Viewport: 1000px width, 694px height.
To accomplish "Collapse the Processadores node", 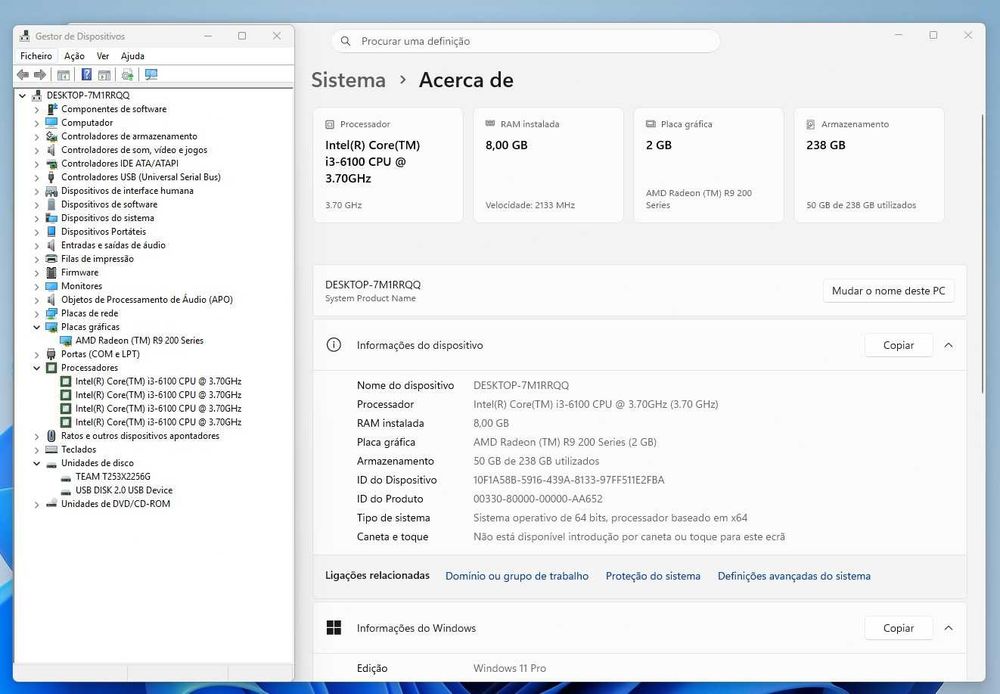I will pyautogui.click(x=36, y=368).
